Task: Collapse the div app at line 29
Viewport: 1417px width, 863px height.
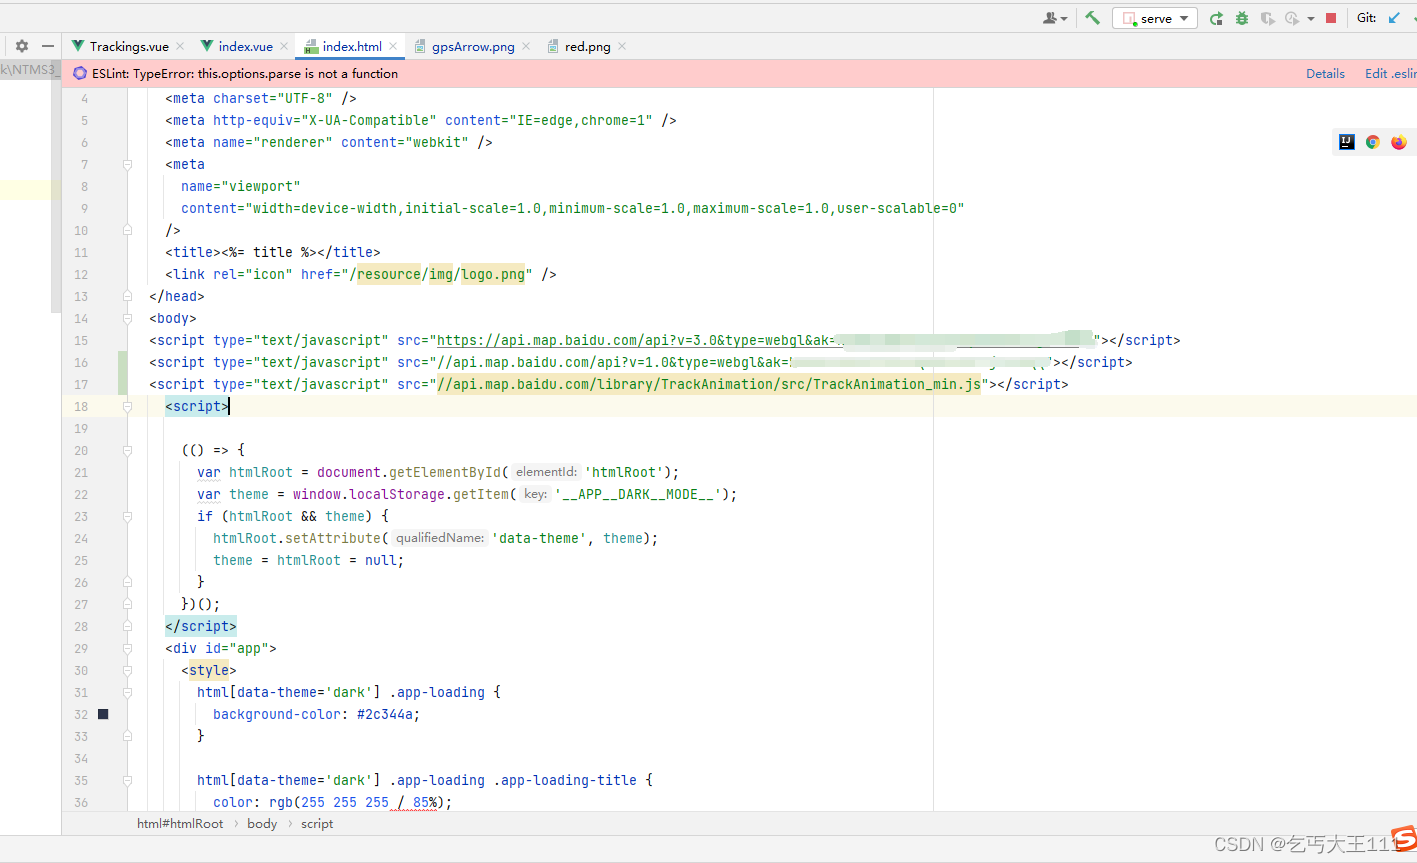Action: [127, 648]
